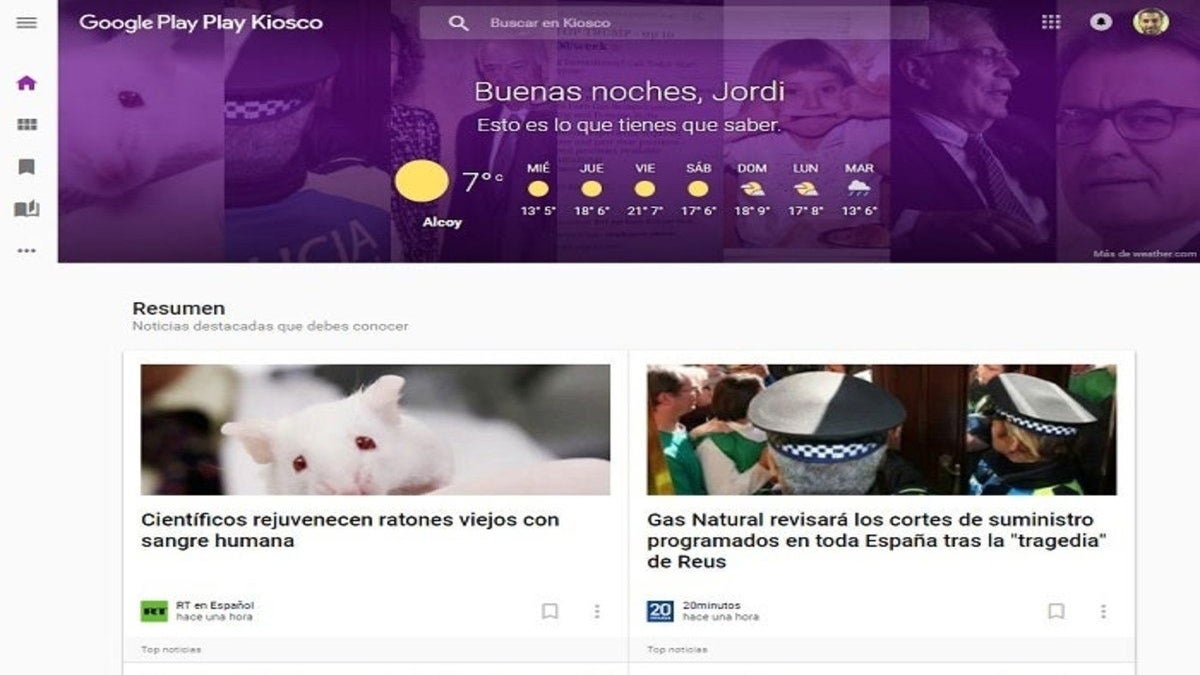Viewport: 1200px width, 675px height.
Task: Click the white mouse article thumbnail
Action: tap(375, 430)
